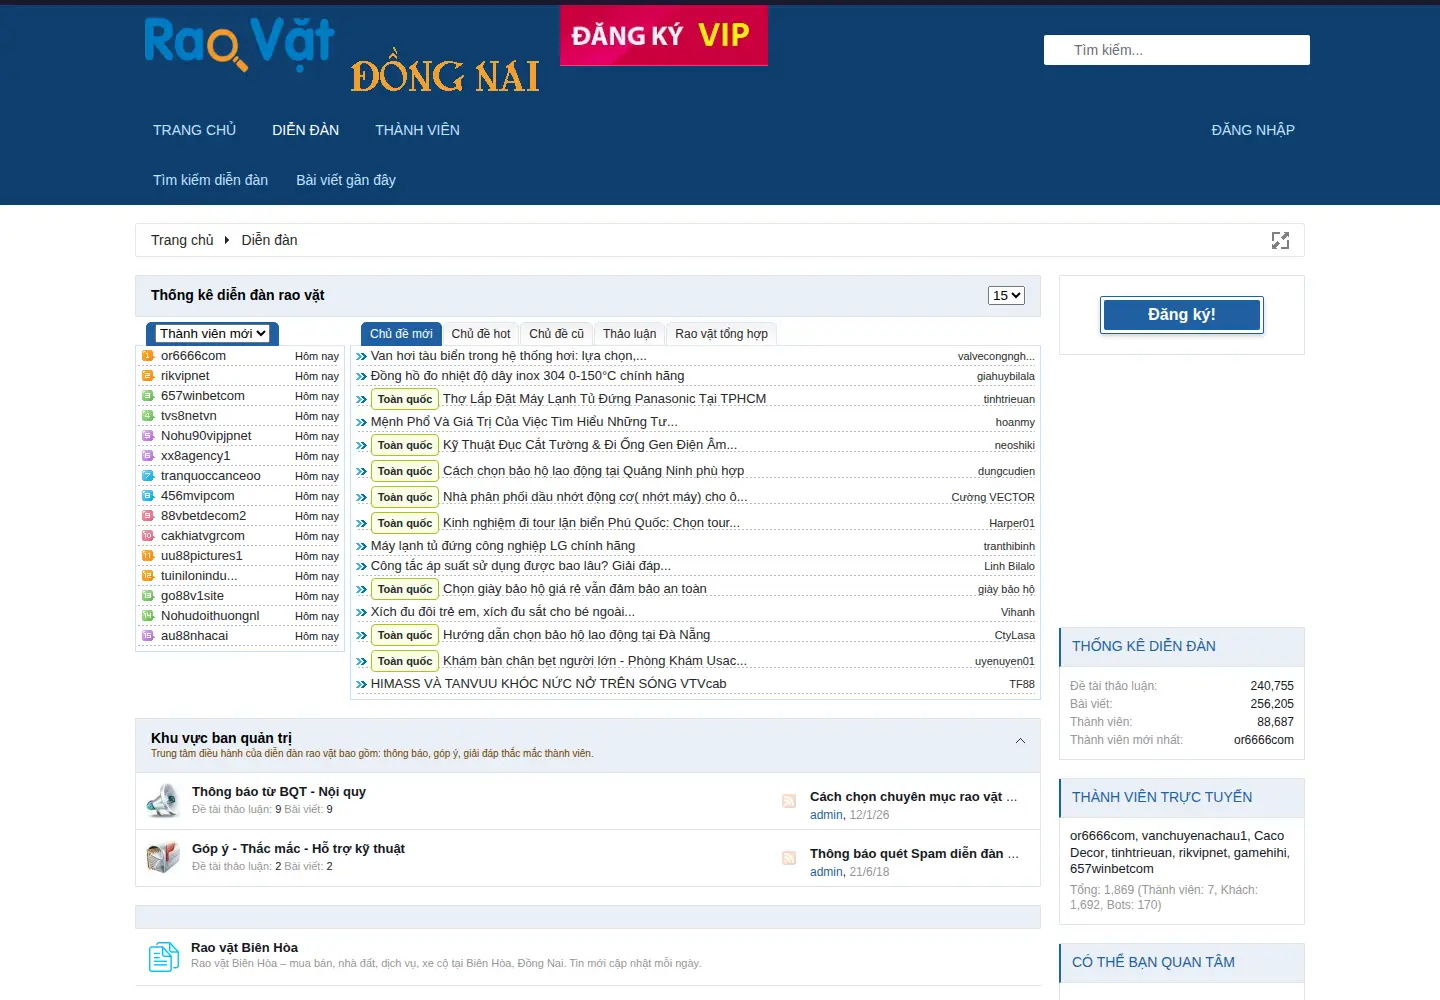Click avatar icon next to rikvipnet
Image resolution: width=1440 pixels, height=1000 pixels.
[148, 376]
